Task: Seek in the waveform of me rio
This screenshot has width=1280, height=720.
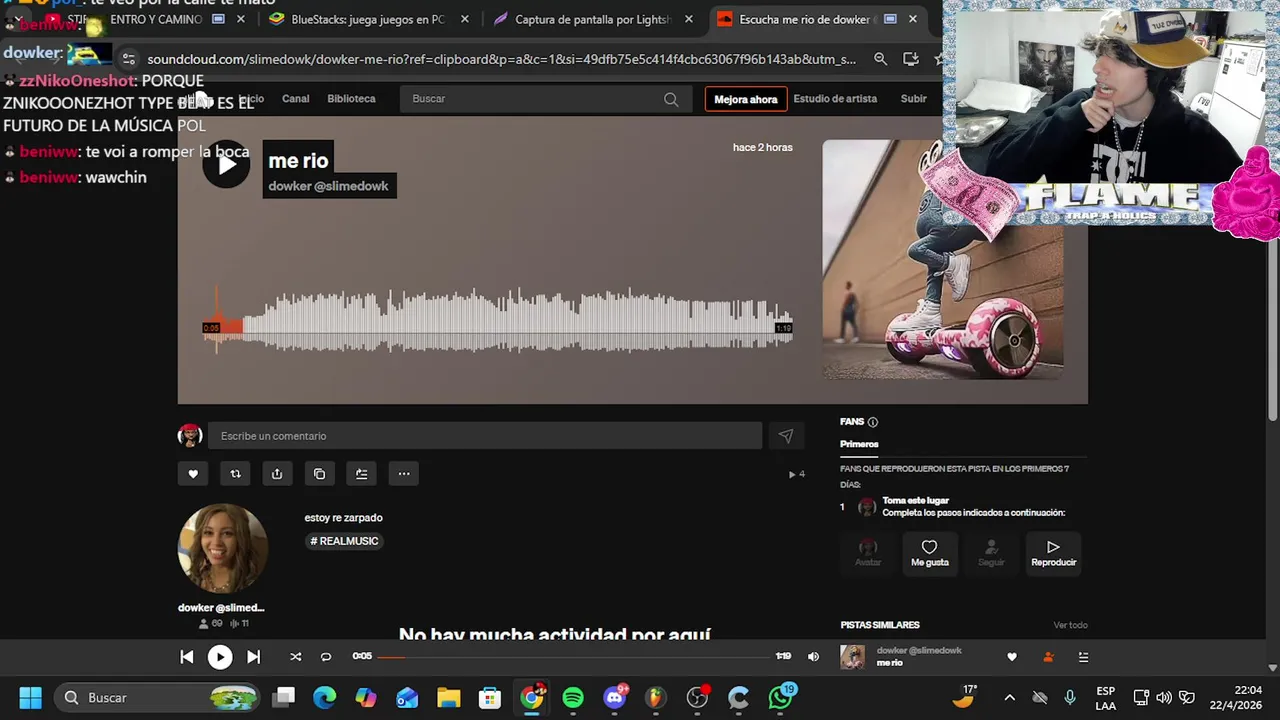Action: 497,320
